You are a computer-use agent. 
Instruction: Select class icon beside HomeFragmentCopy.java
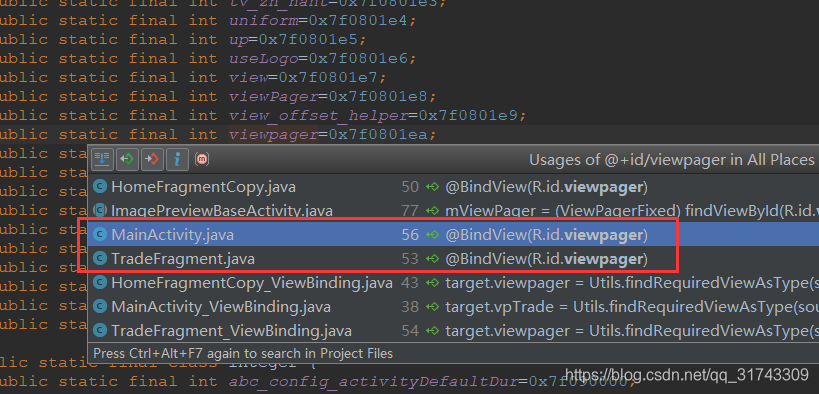[100, 187]
